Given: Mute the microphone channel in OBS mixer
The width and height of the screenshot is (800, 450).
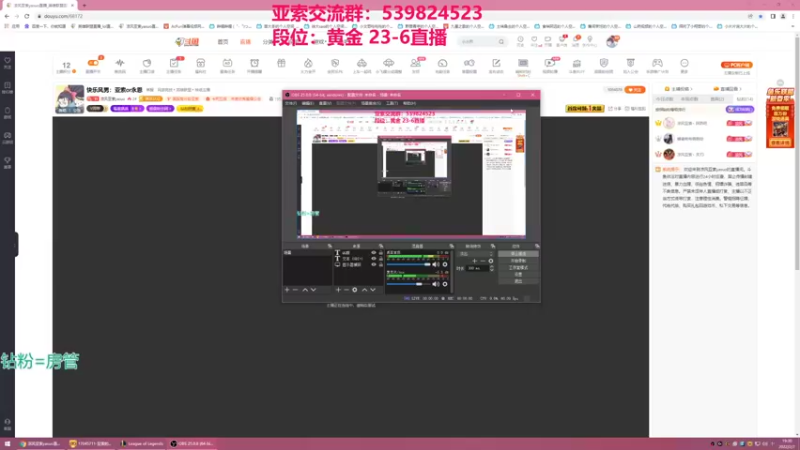Looking at the screenshot, I should (x=436, y=284).
